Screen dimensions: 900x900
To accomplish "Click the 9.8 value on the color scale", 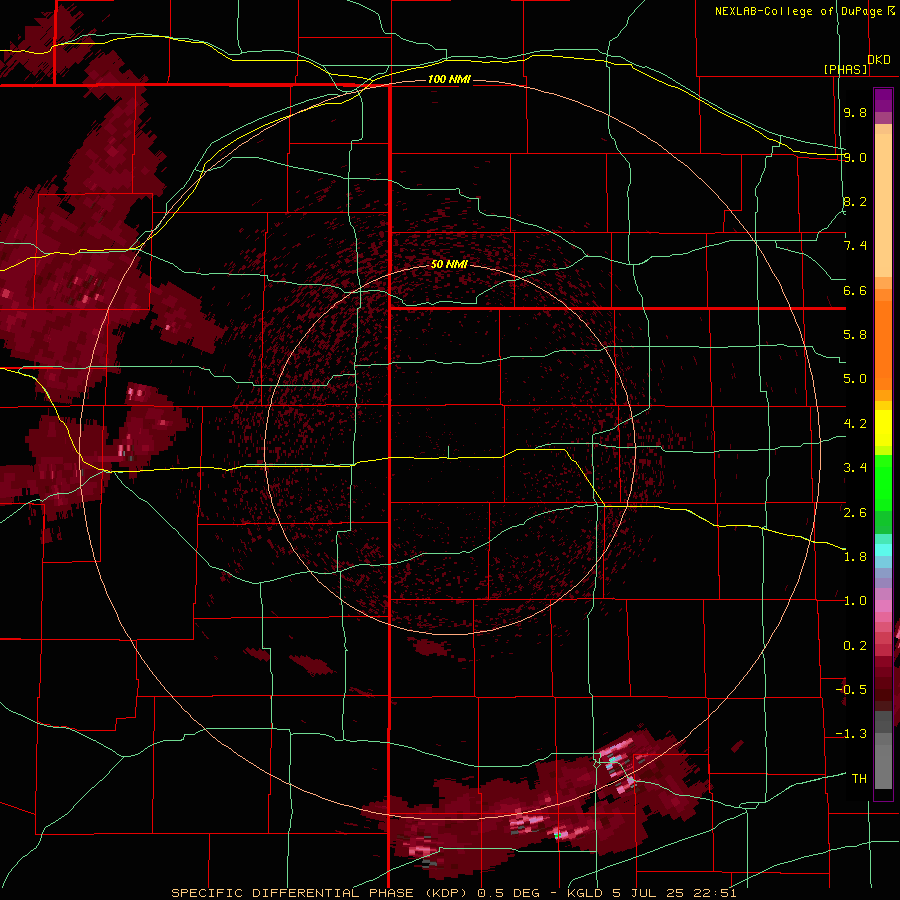I will [x=855, y=112].
